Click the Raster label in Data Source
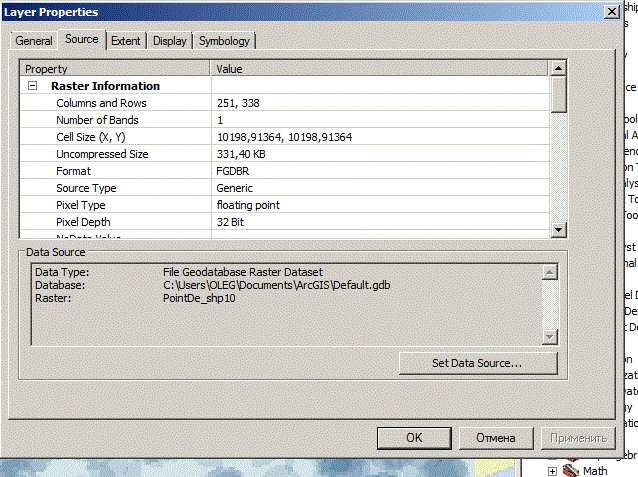The image size is (638, 477). [53, 298]
